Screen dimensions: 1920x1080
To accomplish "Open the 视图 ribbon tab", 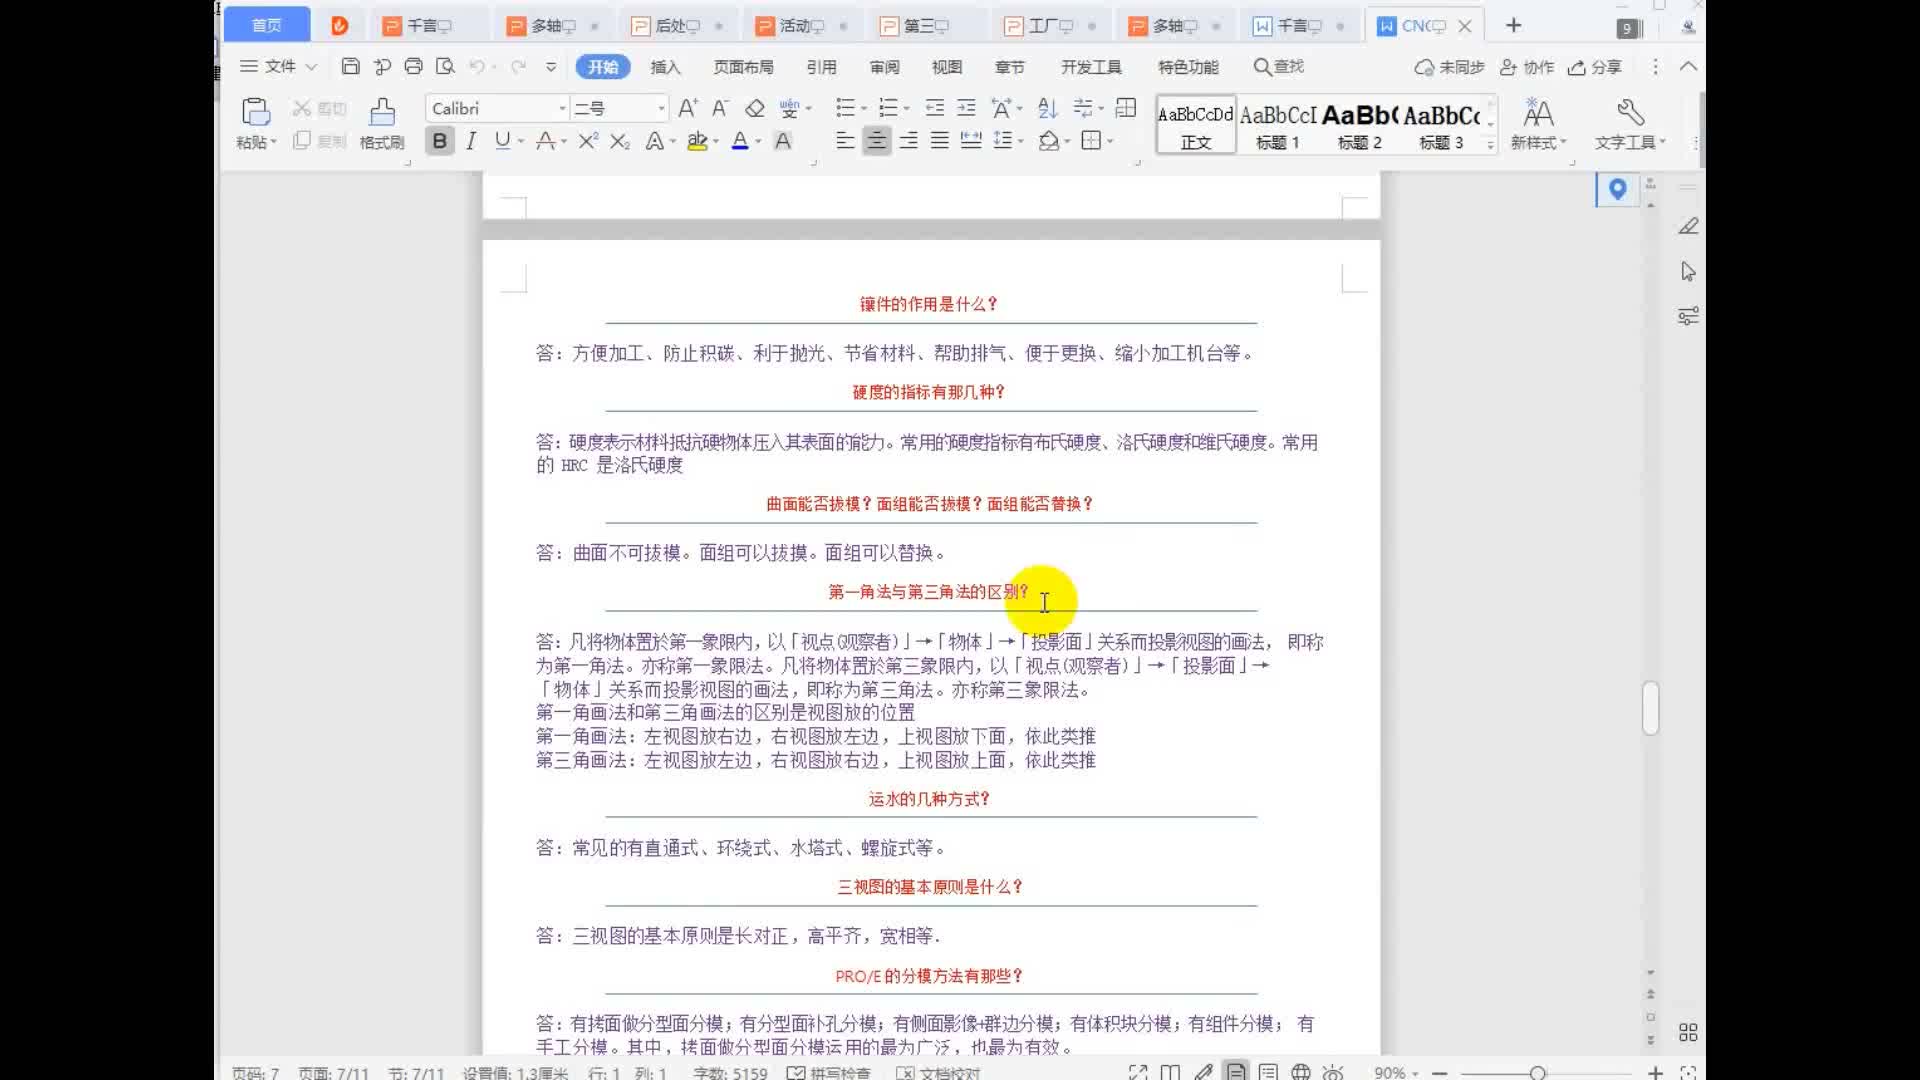I will pyautogui.click(x=946, y=67).
